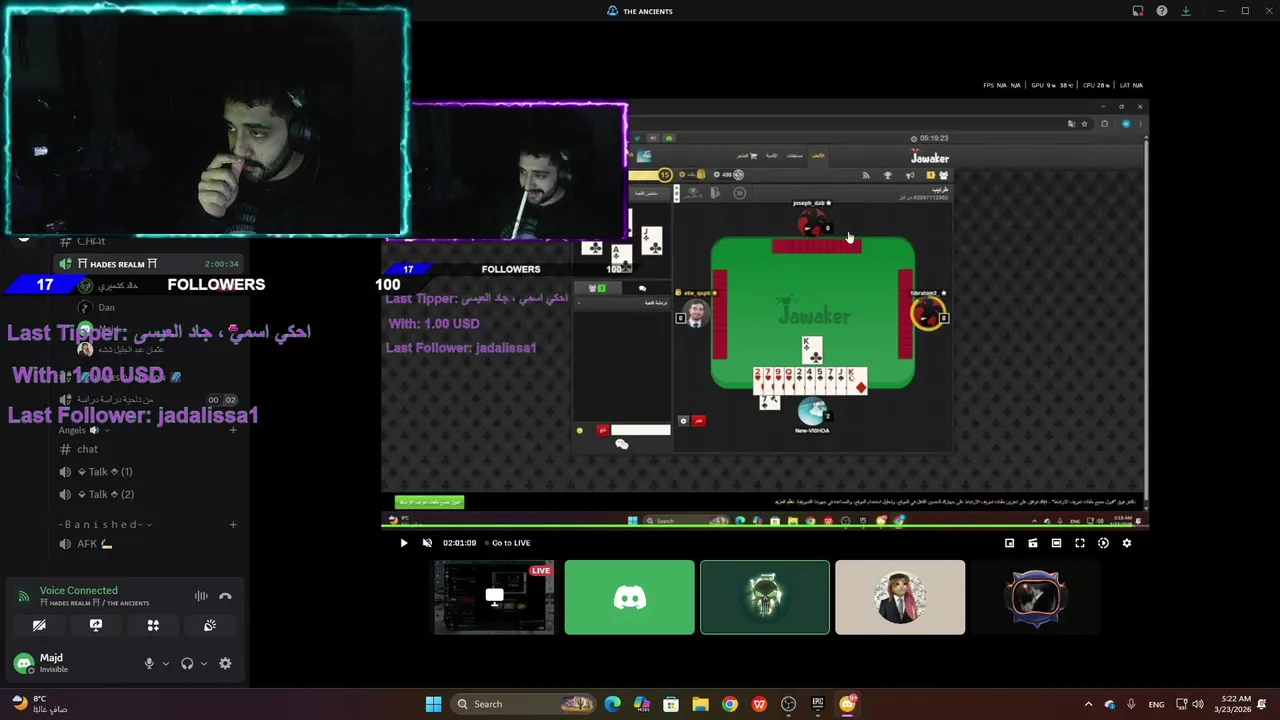Viewport: 1280px width, 720px height.
Task: Open the clock and date panel
Action: 1232,704
